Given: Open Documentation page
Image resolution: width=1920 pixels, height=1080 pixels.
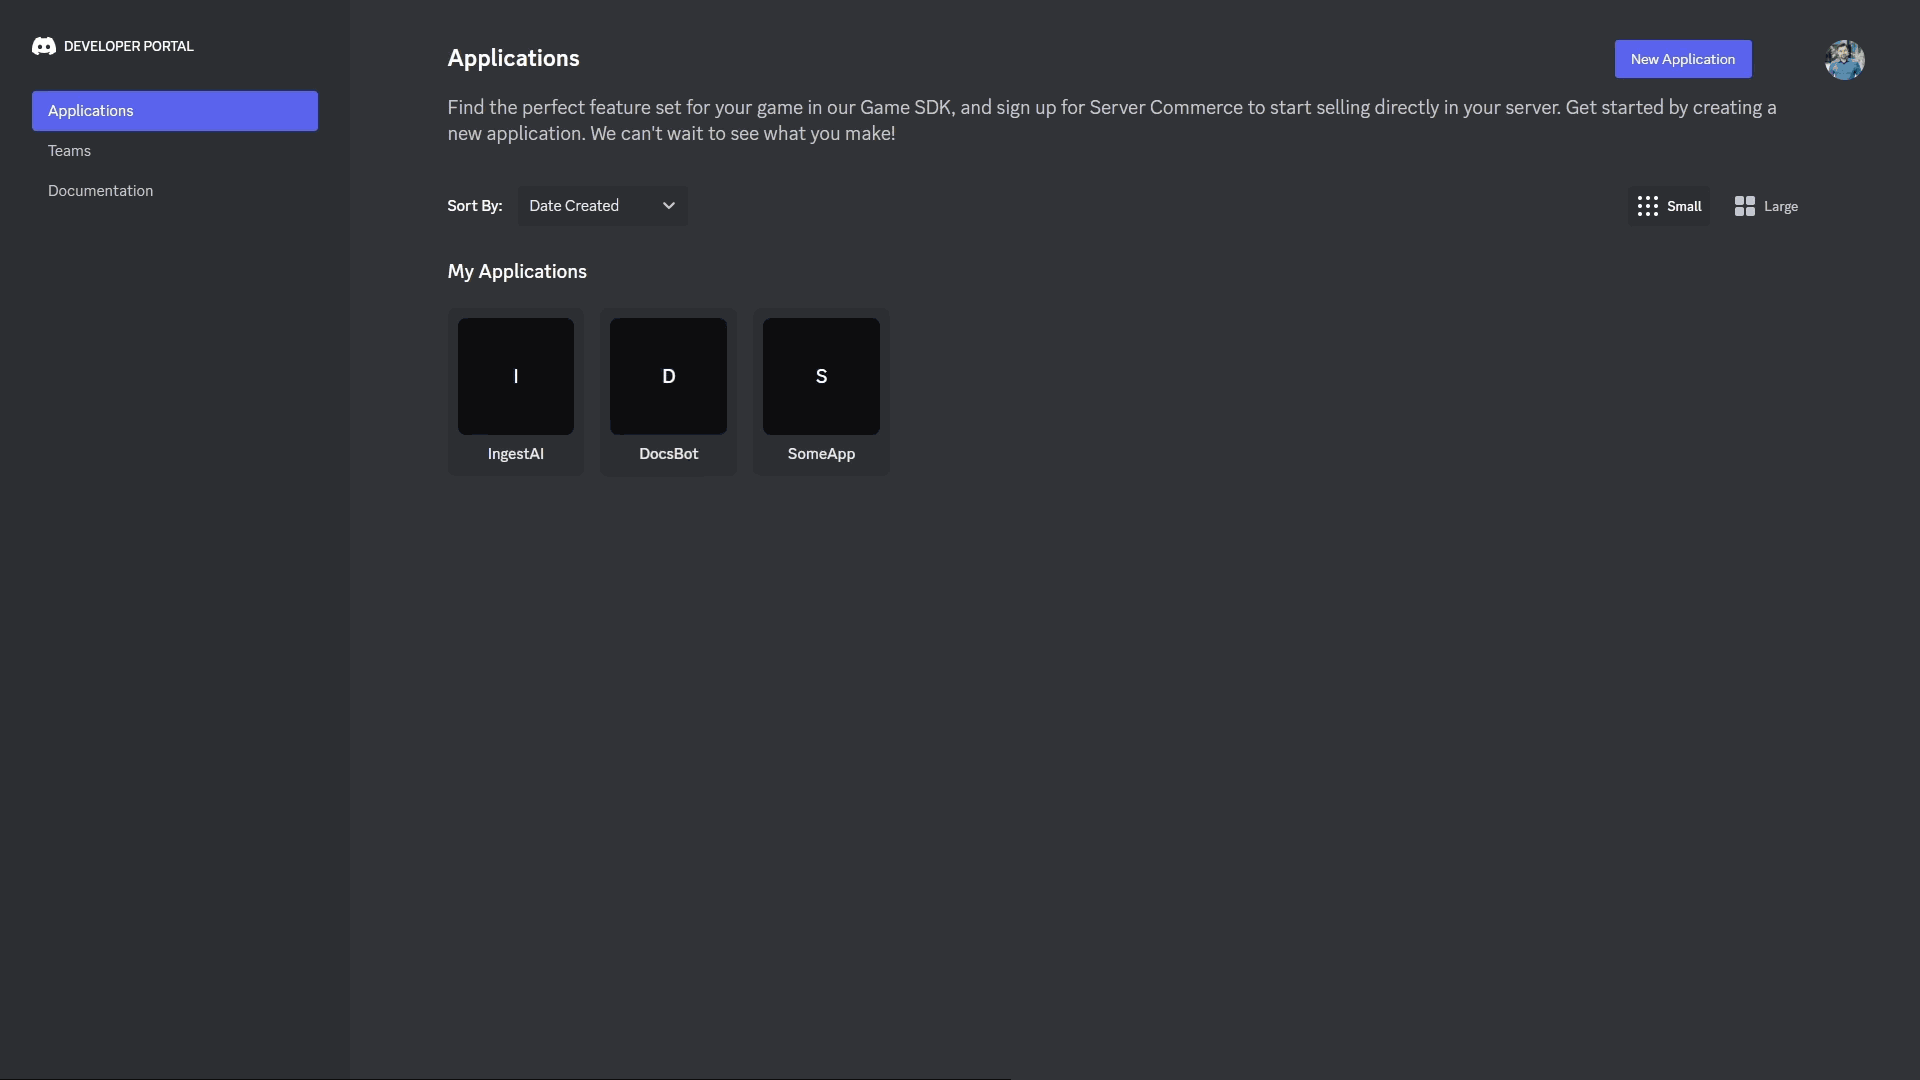Looking at the screenshot, I should pos(100,191).
